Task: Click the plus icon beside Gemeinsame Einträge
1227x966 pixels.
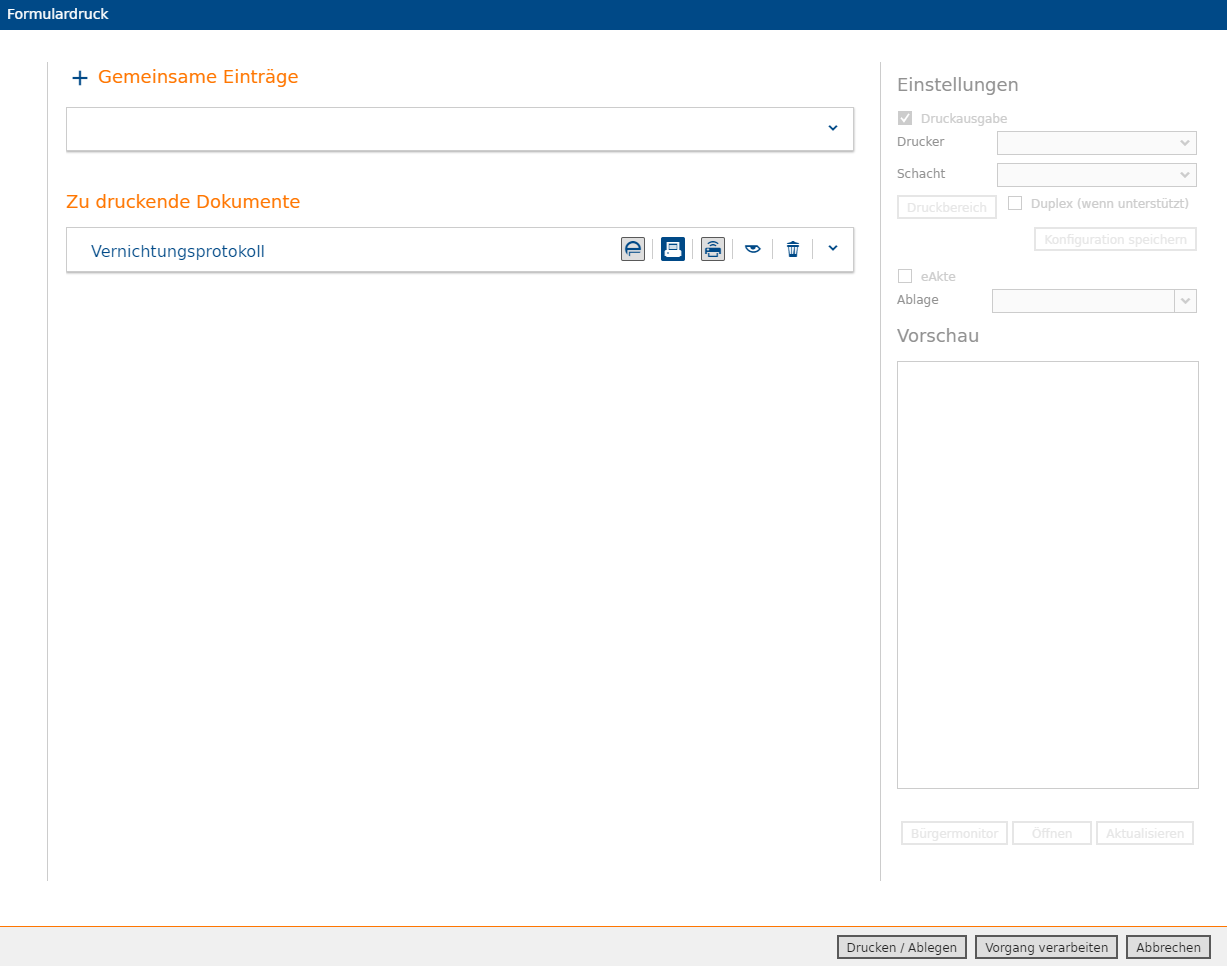Action: point(80,78)
